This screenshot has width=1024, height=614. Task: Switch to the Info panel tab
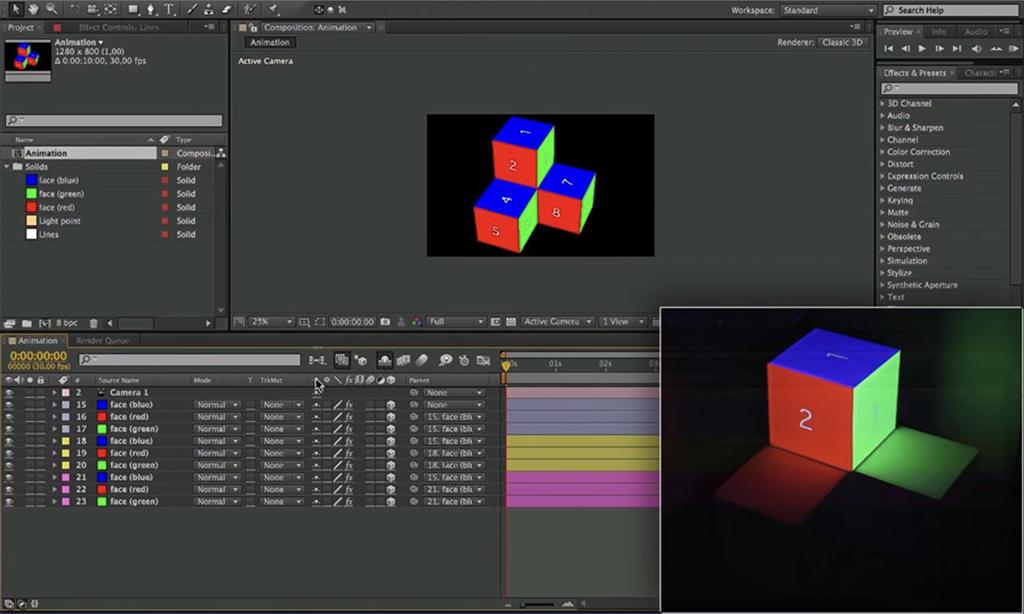point(938,32)
